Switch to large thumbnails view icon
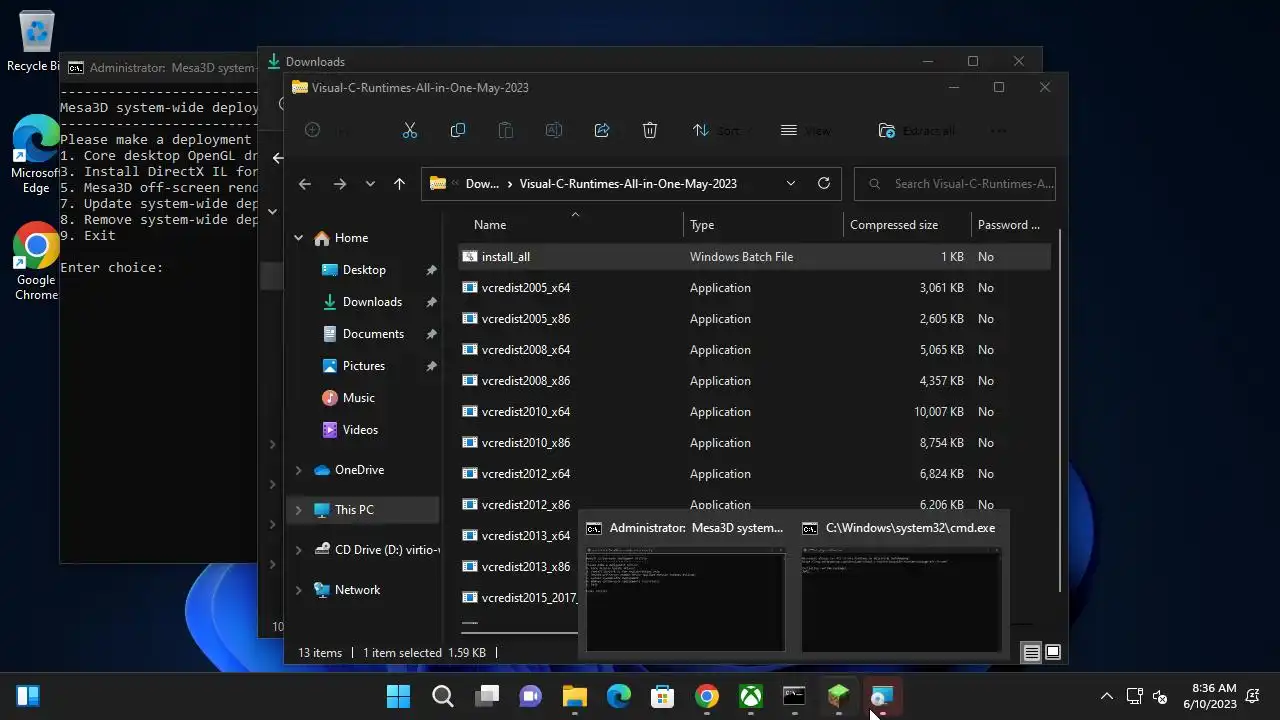This screenshot has height=720, width=1280. tap(1053, 653)
